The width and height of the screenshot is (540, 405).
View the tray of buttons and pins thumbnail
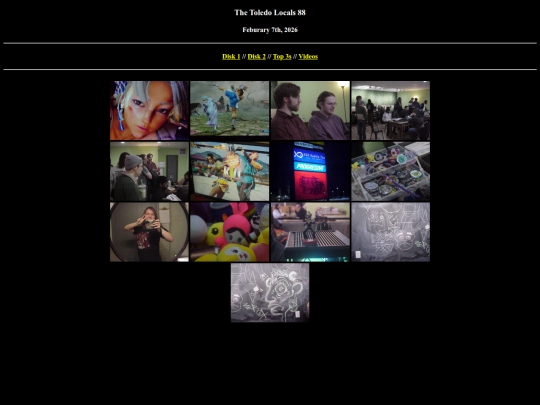(391, 171)
